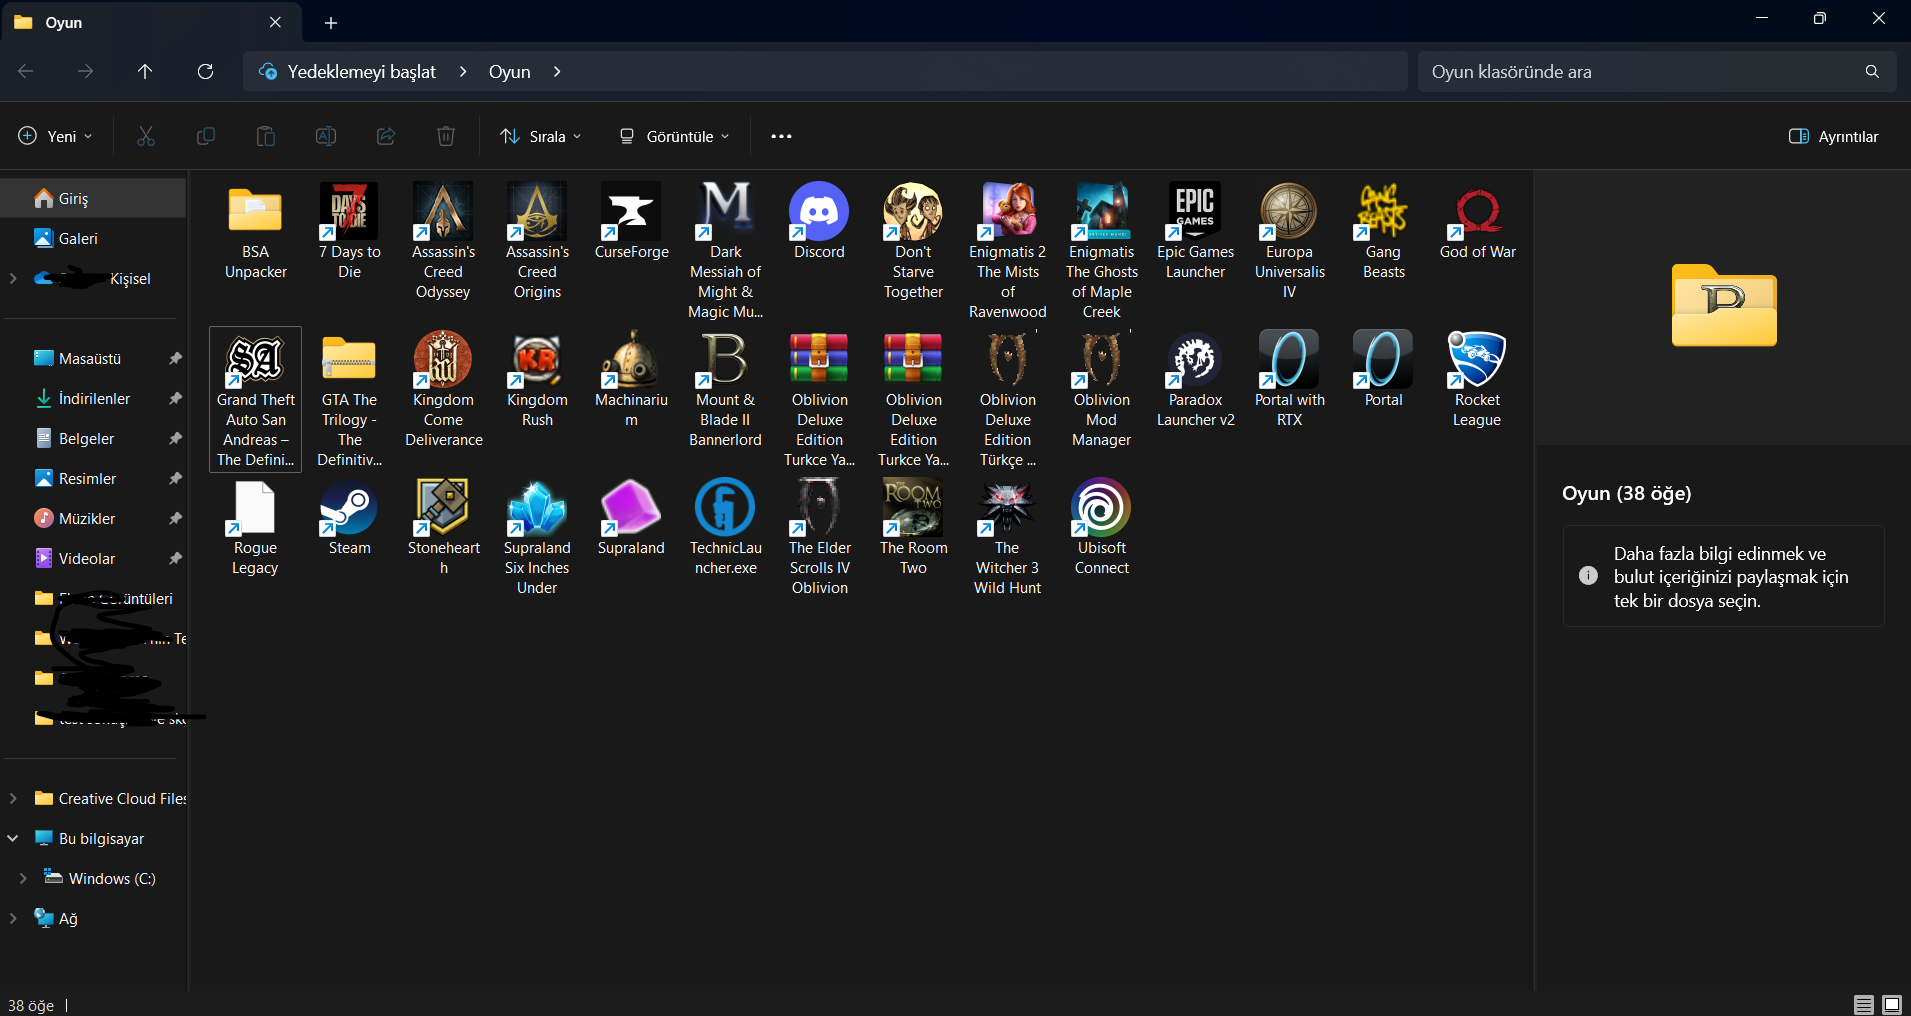Go up one folder level
Screen dimensions: 1911x1016
145,71
